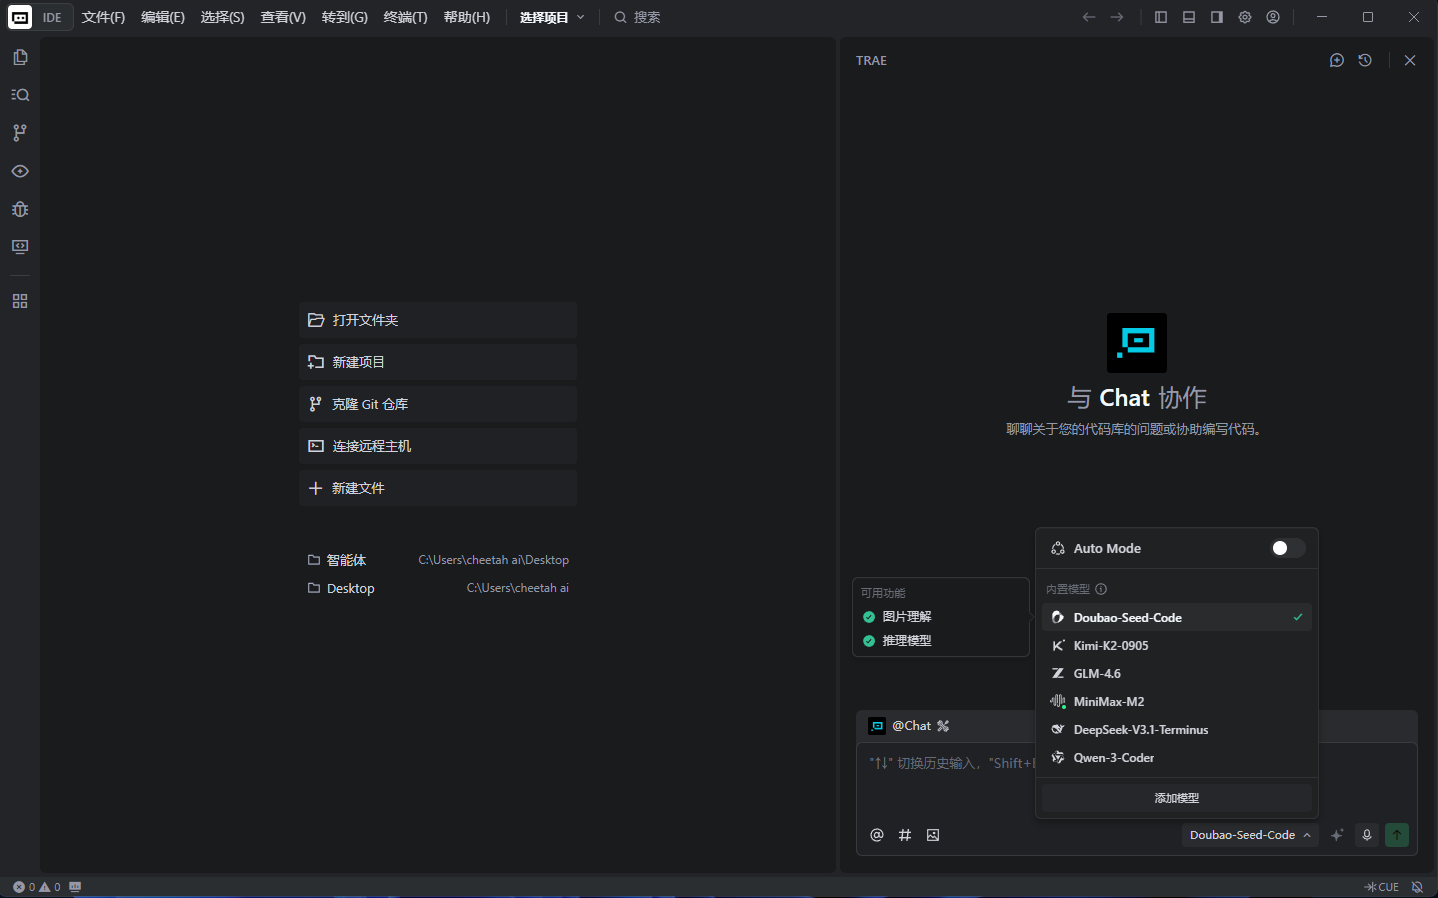Screen dimensions: 1438x898
Task: Click the 添加模型 button
Action: pos(1177,798)
